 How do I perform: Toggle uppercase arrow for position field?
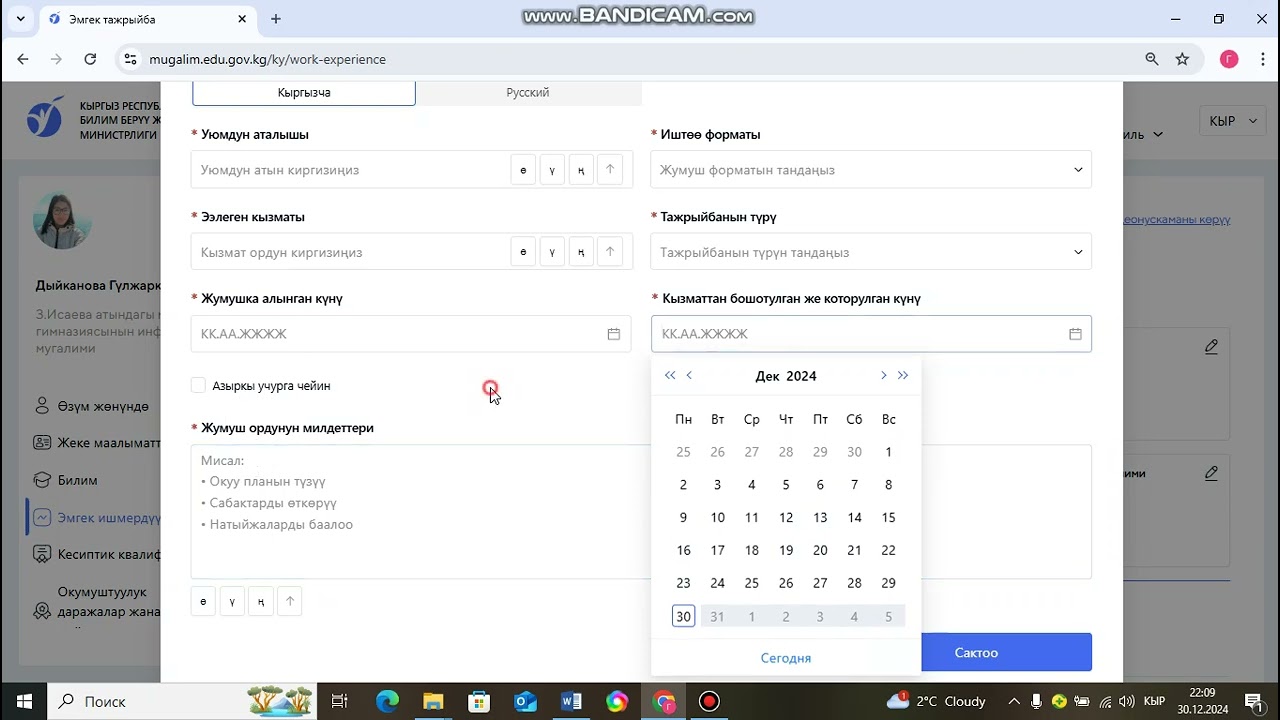coord(610,252)
